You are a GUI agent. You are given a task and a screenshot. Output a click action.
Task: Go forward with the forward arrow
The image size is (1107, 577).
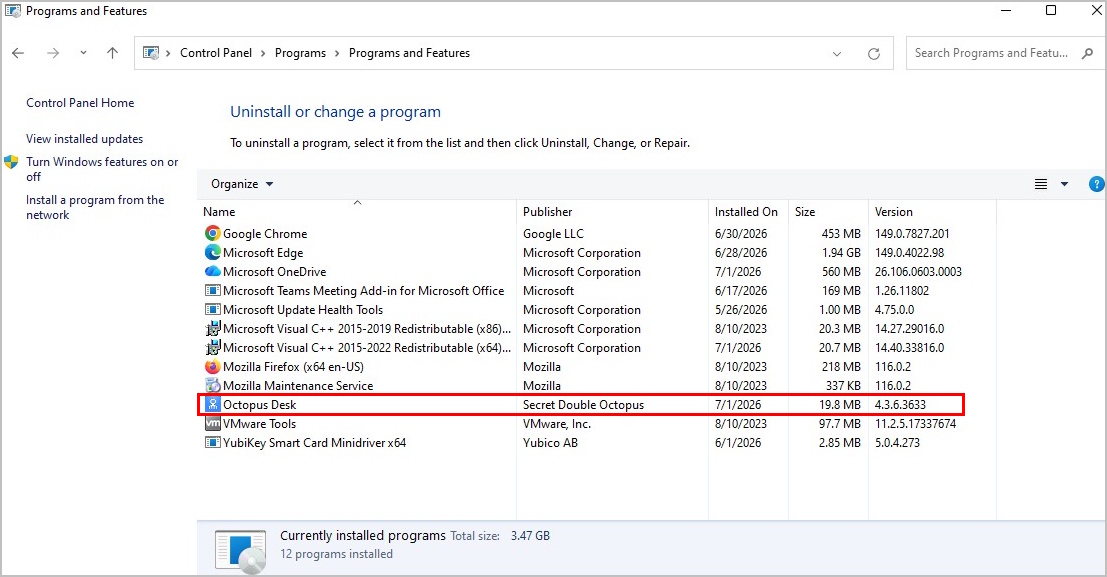(53, 53)
